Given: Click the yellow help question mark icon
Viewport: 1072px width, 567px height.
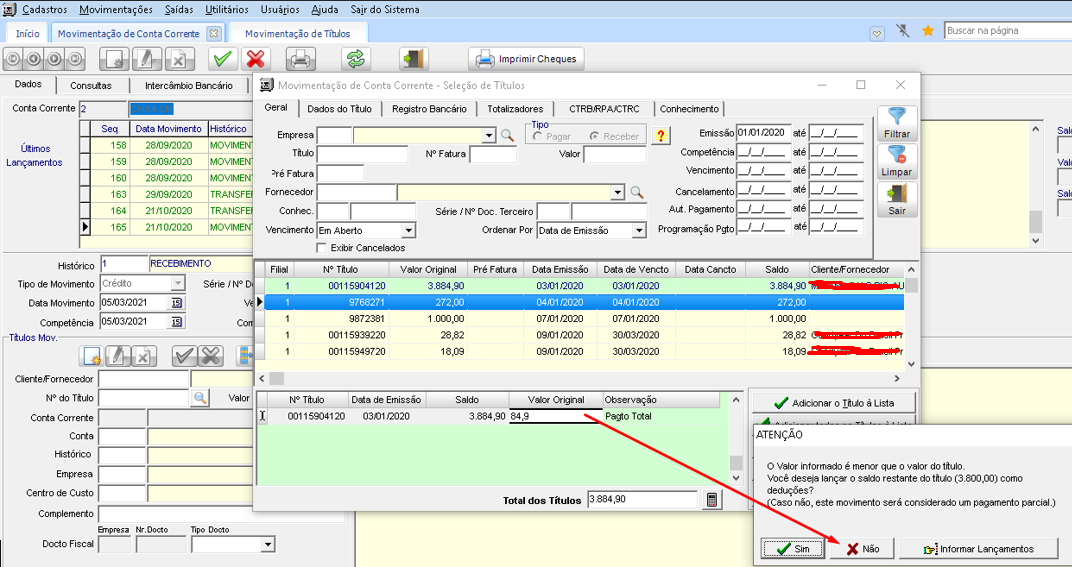Looking at the screenshot, I should [660, 136].
